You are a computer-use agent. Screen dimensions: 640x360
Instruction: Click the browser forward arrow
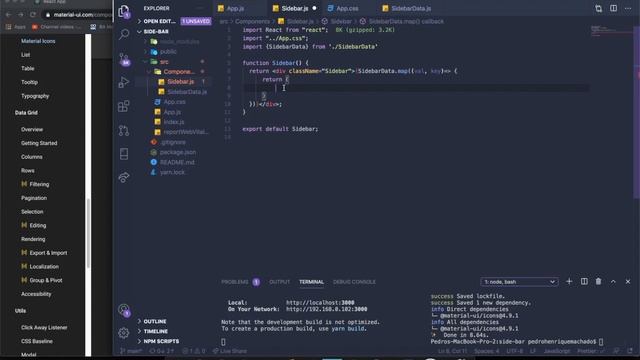tap(20, 15)
